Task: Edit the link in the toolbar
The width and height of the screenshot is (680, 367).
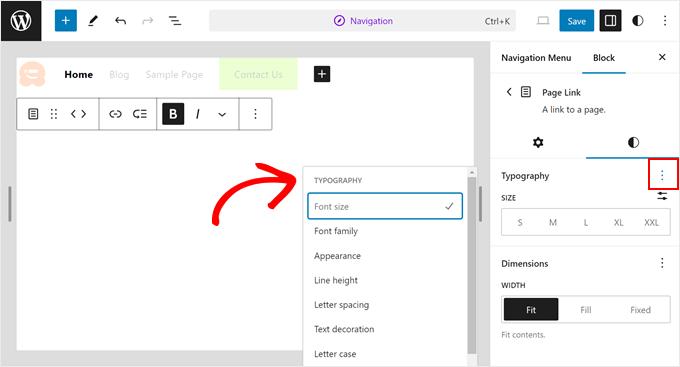Action: tap(115, 114)
